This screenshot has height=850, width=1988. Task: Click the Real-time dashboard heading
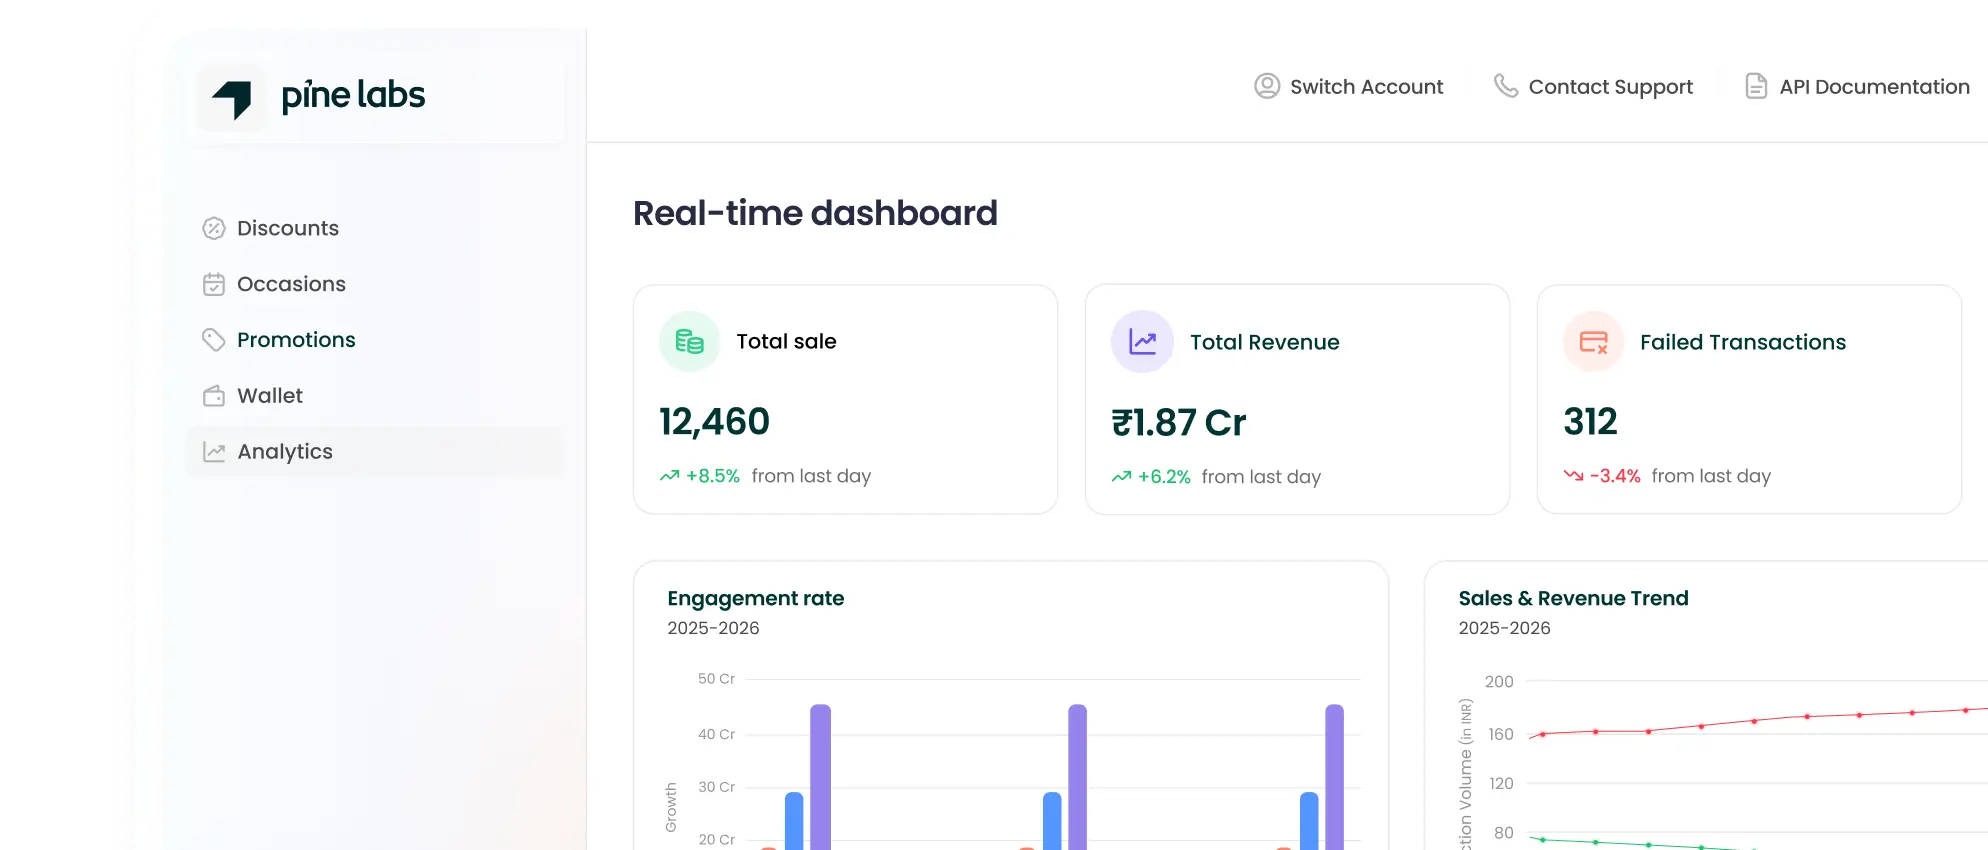coord(815,213)
